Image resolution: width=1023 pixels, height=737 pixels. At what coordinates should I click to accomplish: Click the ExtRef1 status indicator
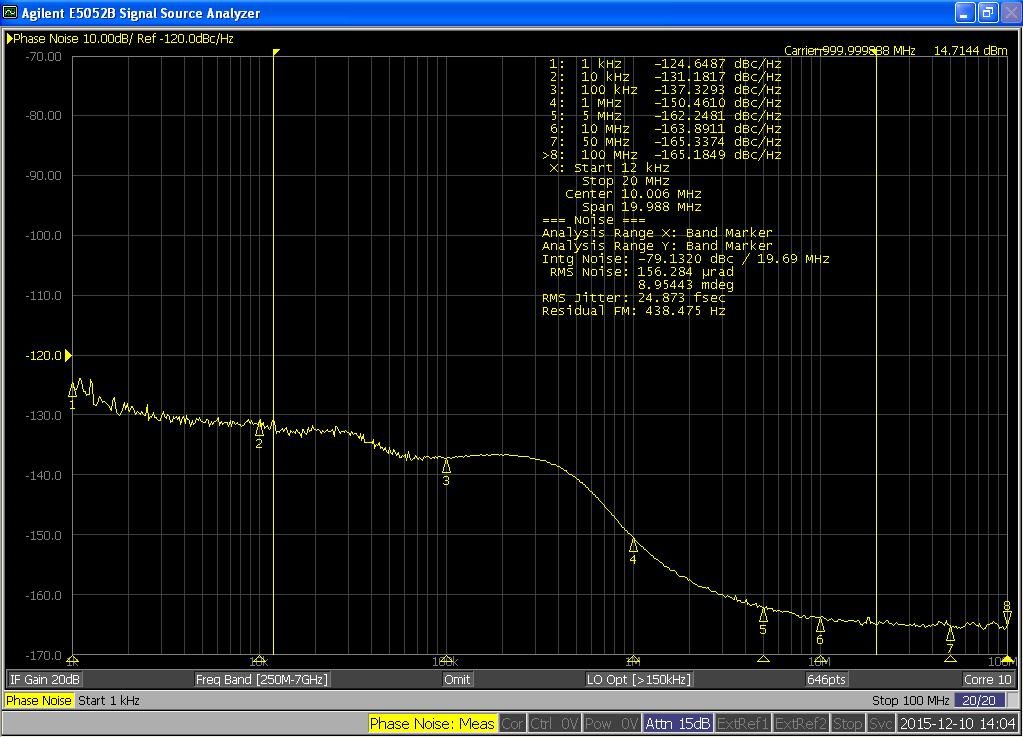pyautogui.click(x=743, y=724)
